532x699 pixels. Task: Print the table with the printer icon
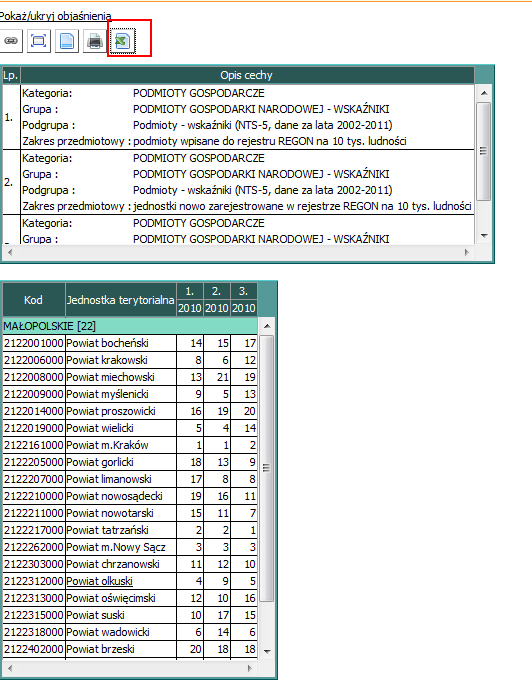tap(95, 41)
